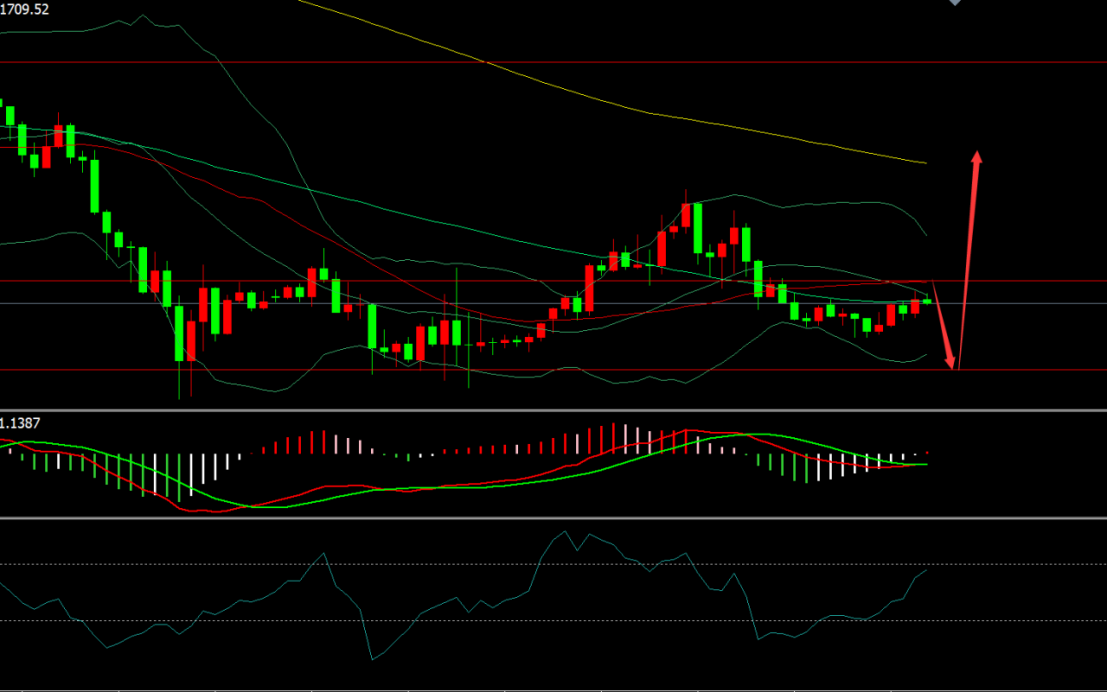This screenshot has width=1107, height=693.
Task: Select the gray horizontal current price line
Action: pos(554,303)
